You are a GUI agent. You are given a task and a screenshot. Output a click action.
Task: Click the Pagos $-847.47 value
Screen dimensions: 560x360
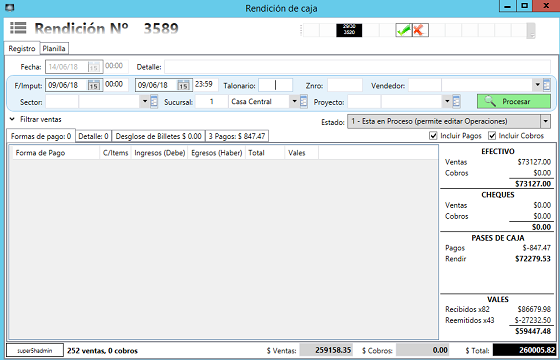[x=536, y=248]
